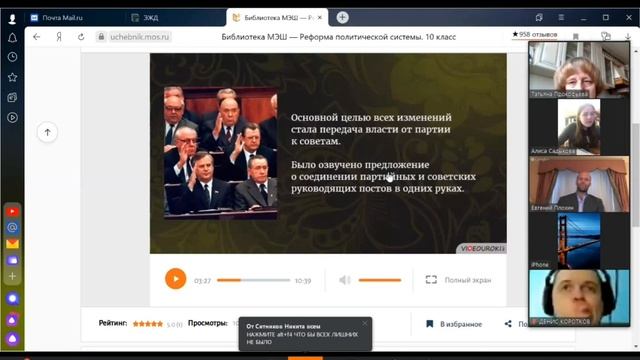Image resolution: width=640 pixels, height=360 pixels.
Task: Open bookmarks star in sidebar
Action: pyautogui.click(x=12, y=77)
